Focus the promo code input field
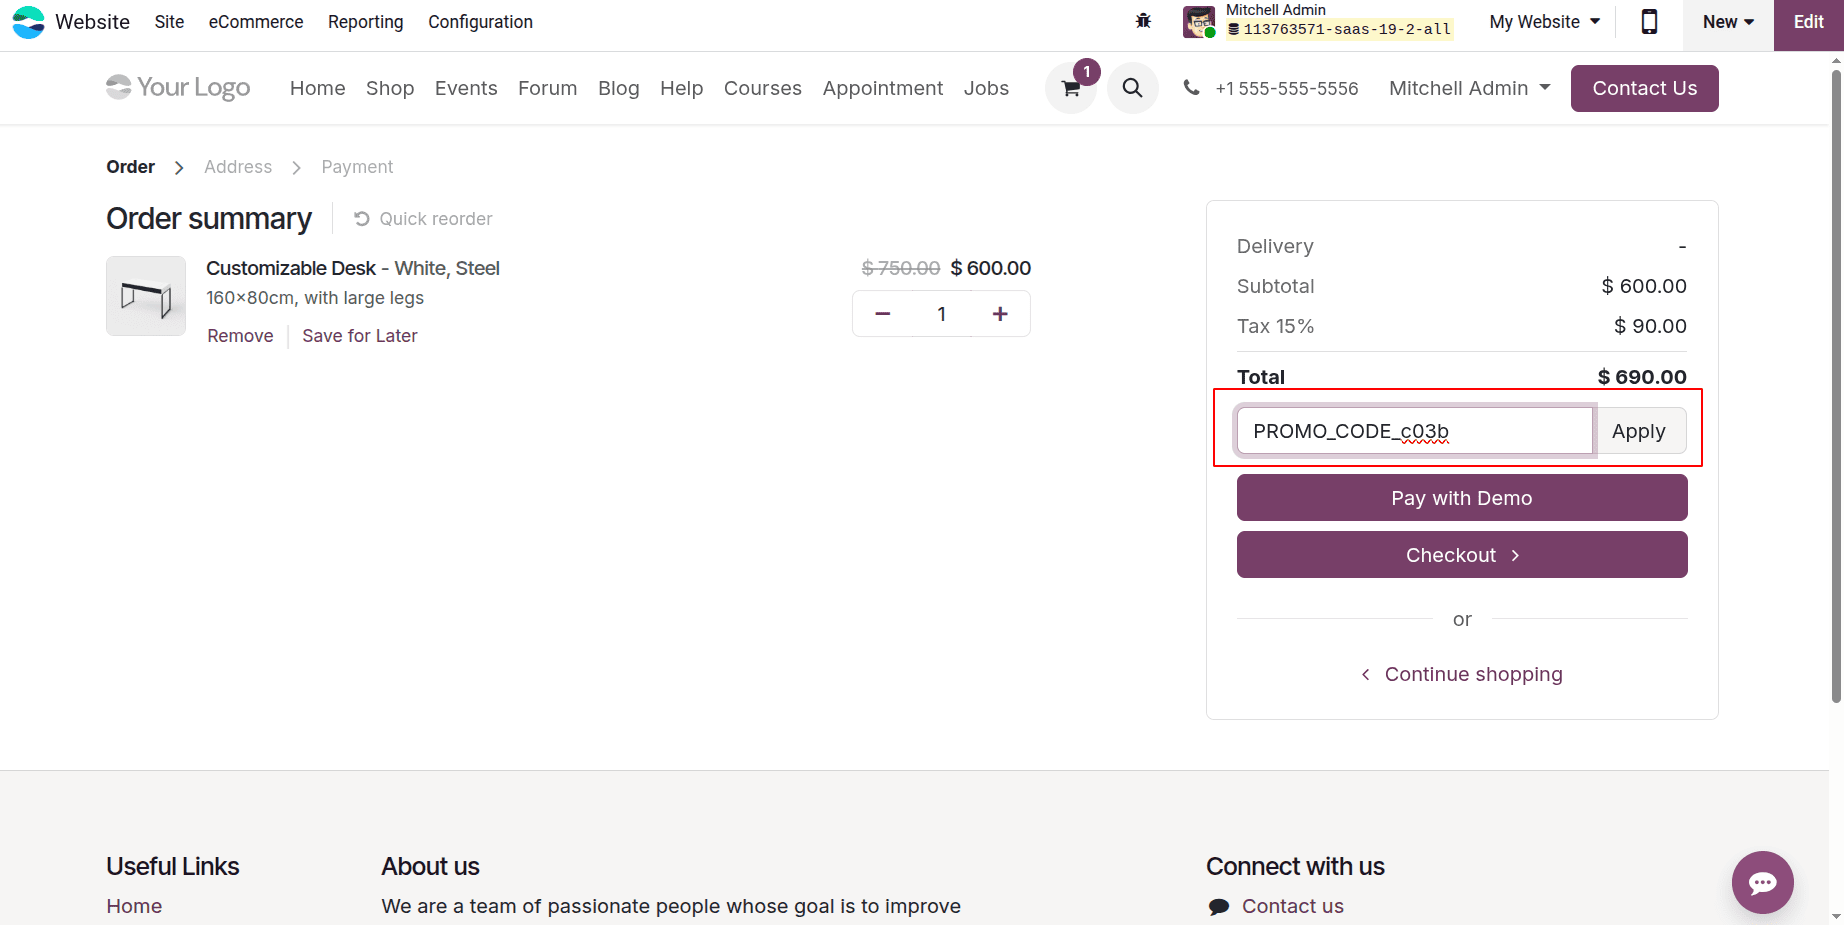Viewport: 1844px width, 925px height. [x=1415, y=431]
